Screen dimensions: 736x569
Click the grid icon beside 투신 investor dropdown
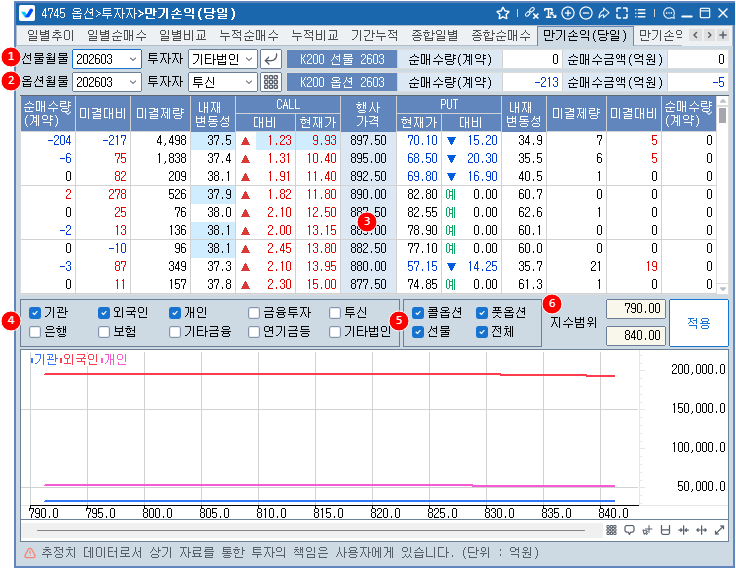pyautogui.click(x=270, y=82)
